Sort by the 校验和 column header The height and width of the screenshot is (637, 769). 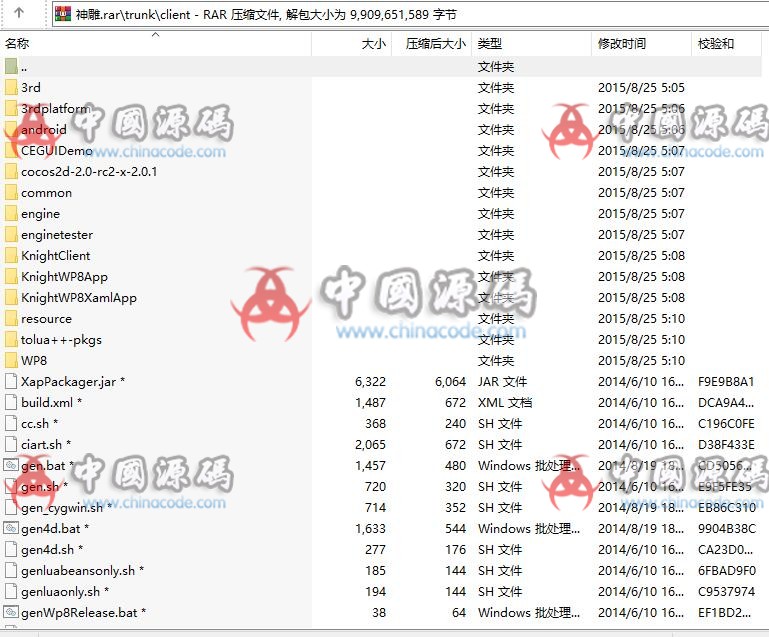pyautogui.click(x=727, y=44)
